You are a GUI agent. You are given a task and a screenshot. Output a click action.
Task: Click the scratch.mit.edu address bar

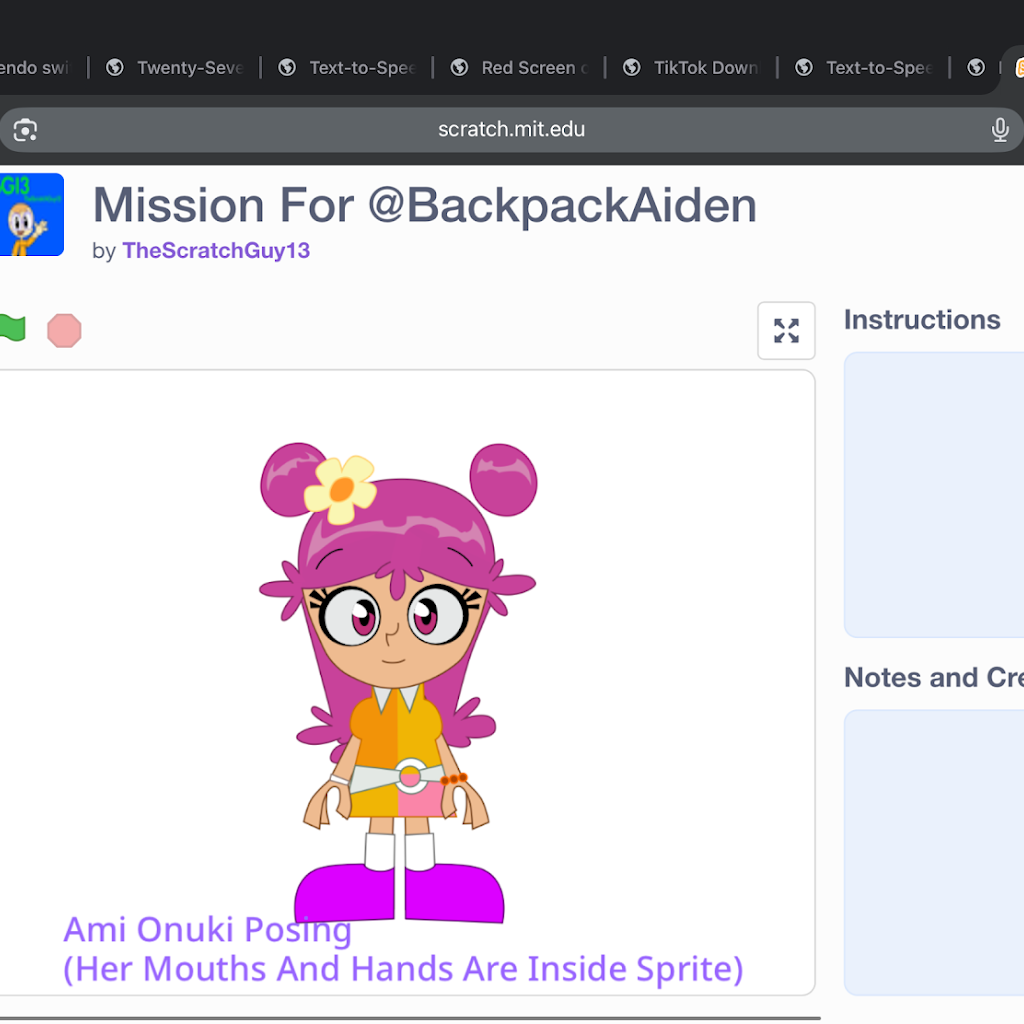click(x=511, y=129)
